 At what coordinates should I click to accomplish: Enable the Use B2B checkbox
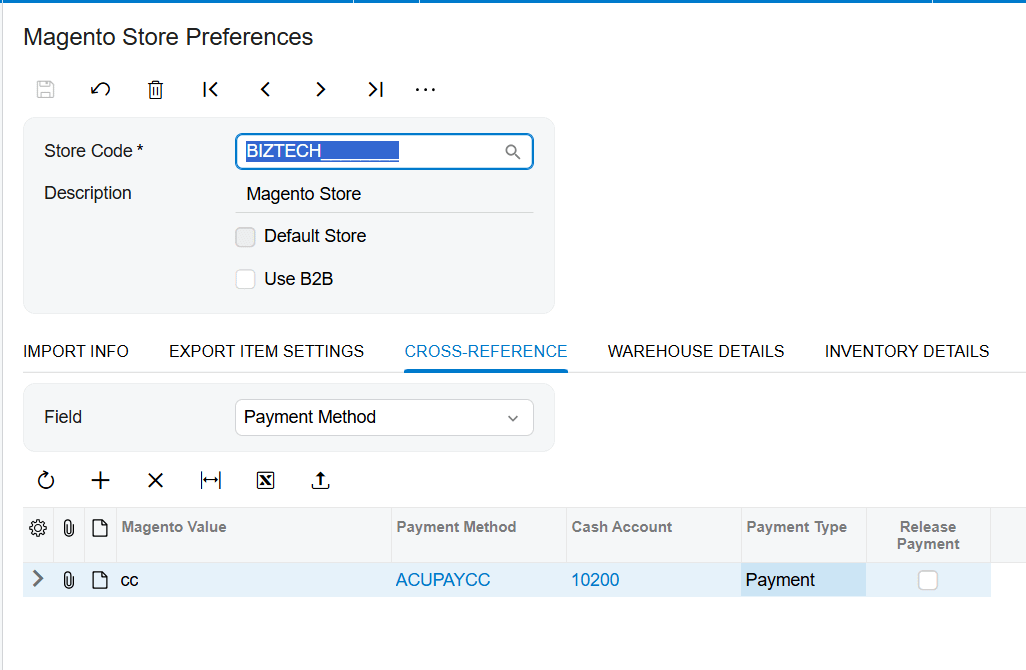(x=245, y=279)
